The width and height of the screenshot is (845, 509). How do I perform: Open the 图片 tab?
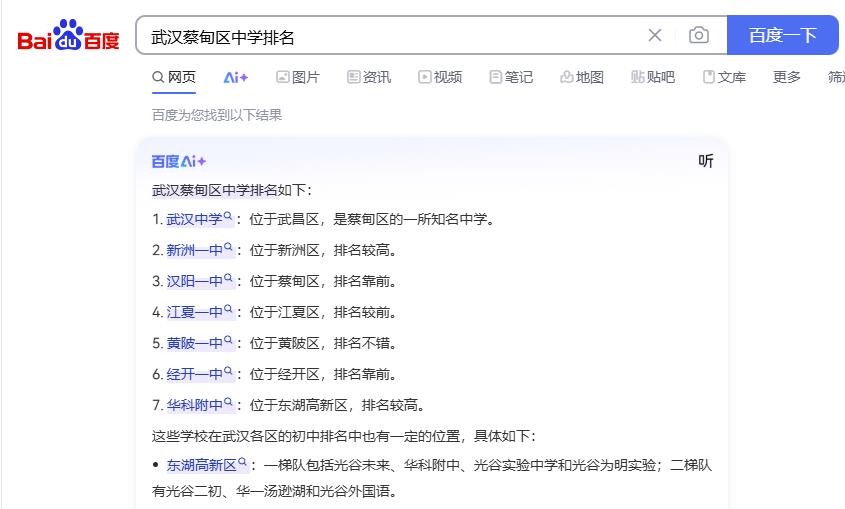pos(298,78)
